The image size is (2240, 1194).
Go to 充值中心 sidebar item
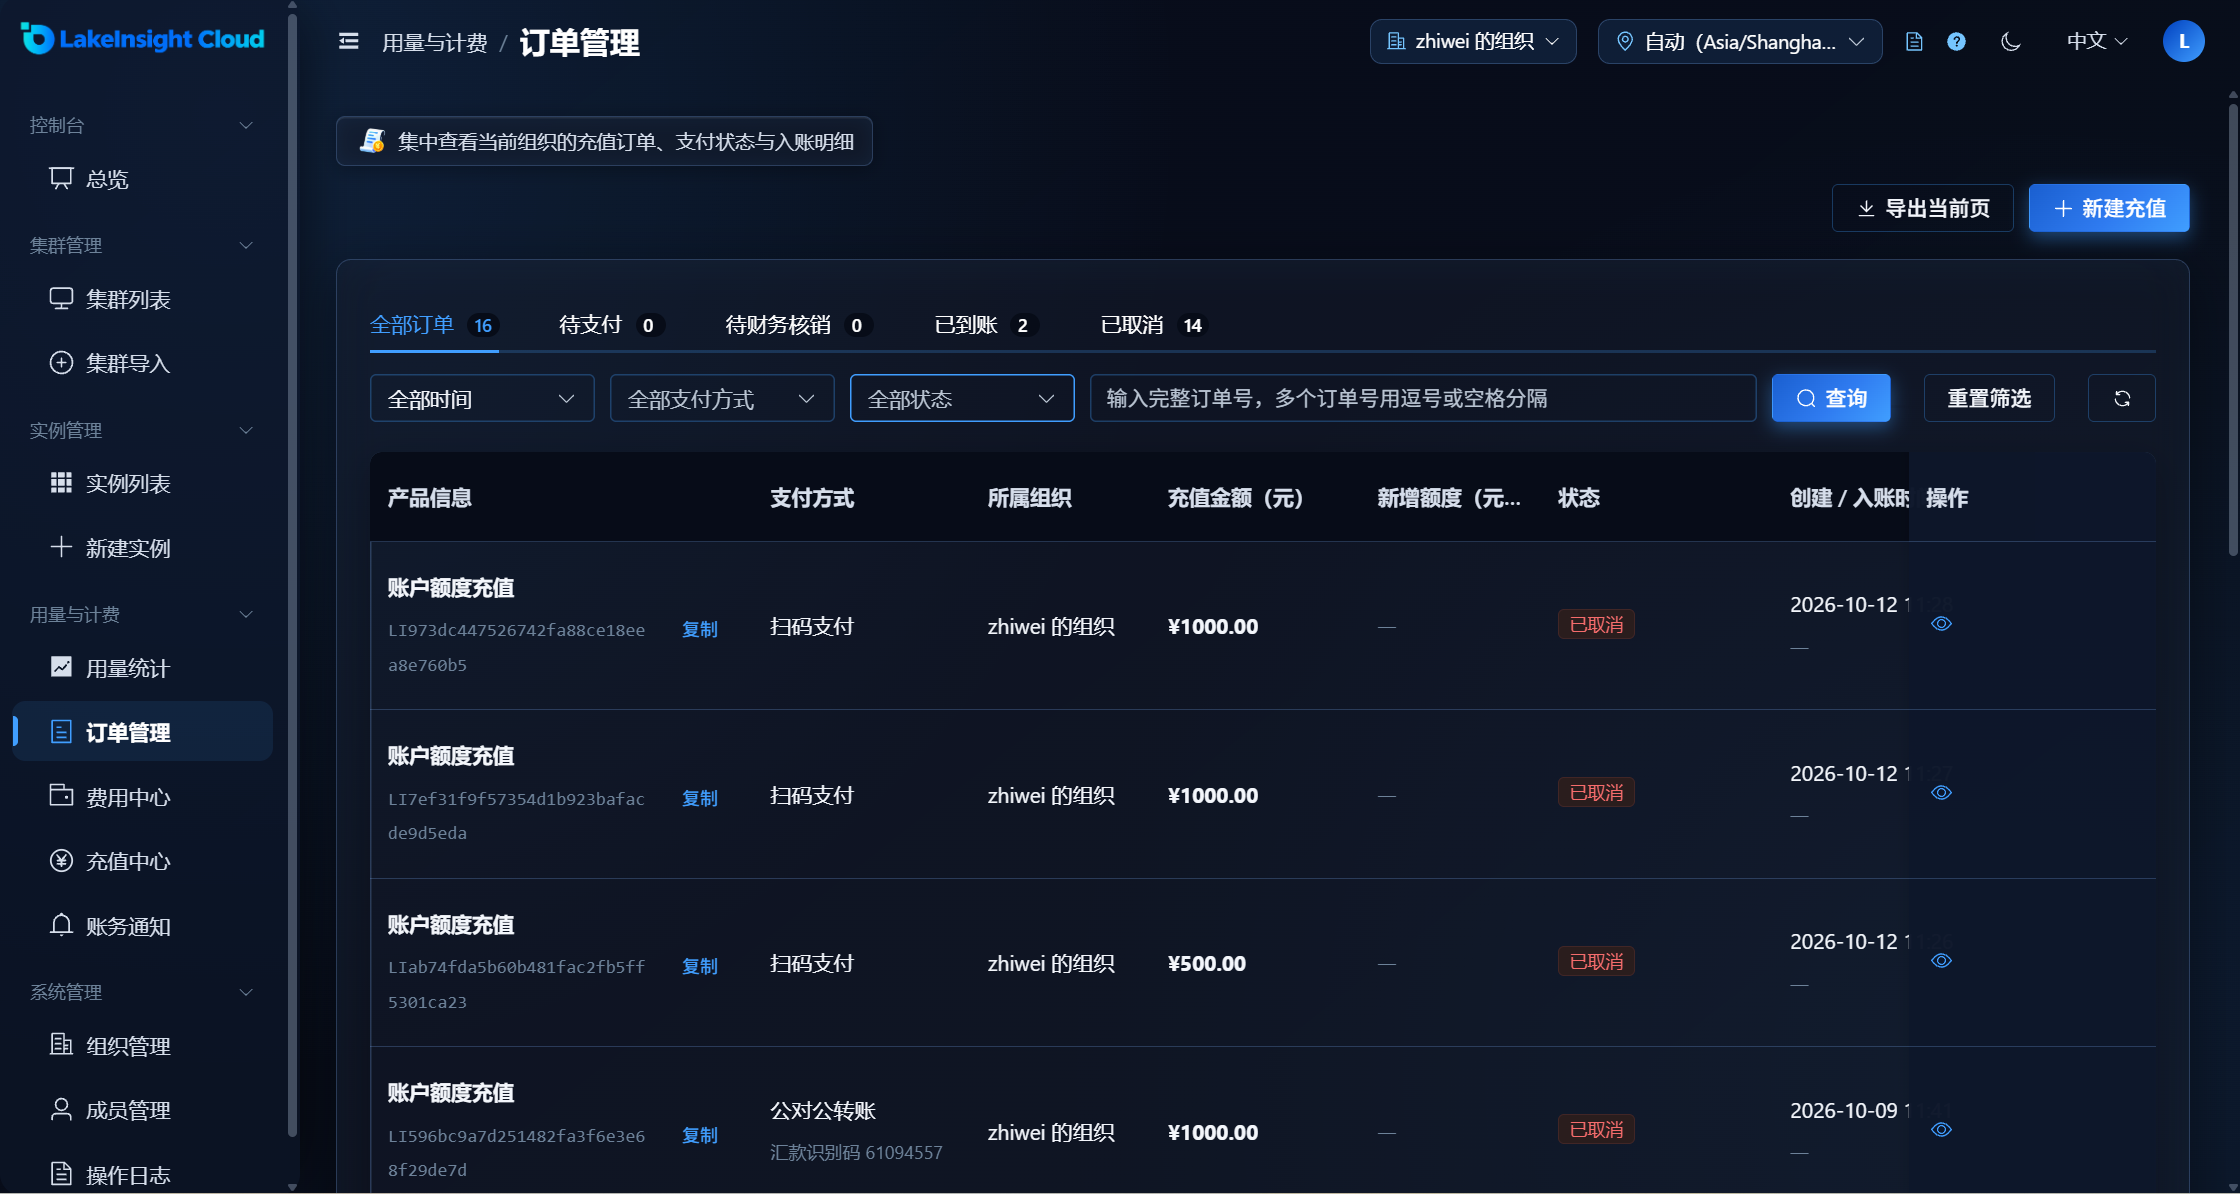pyautogui.click(x=143, y=861)
